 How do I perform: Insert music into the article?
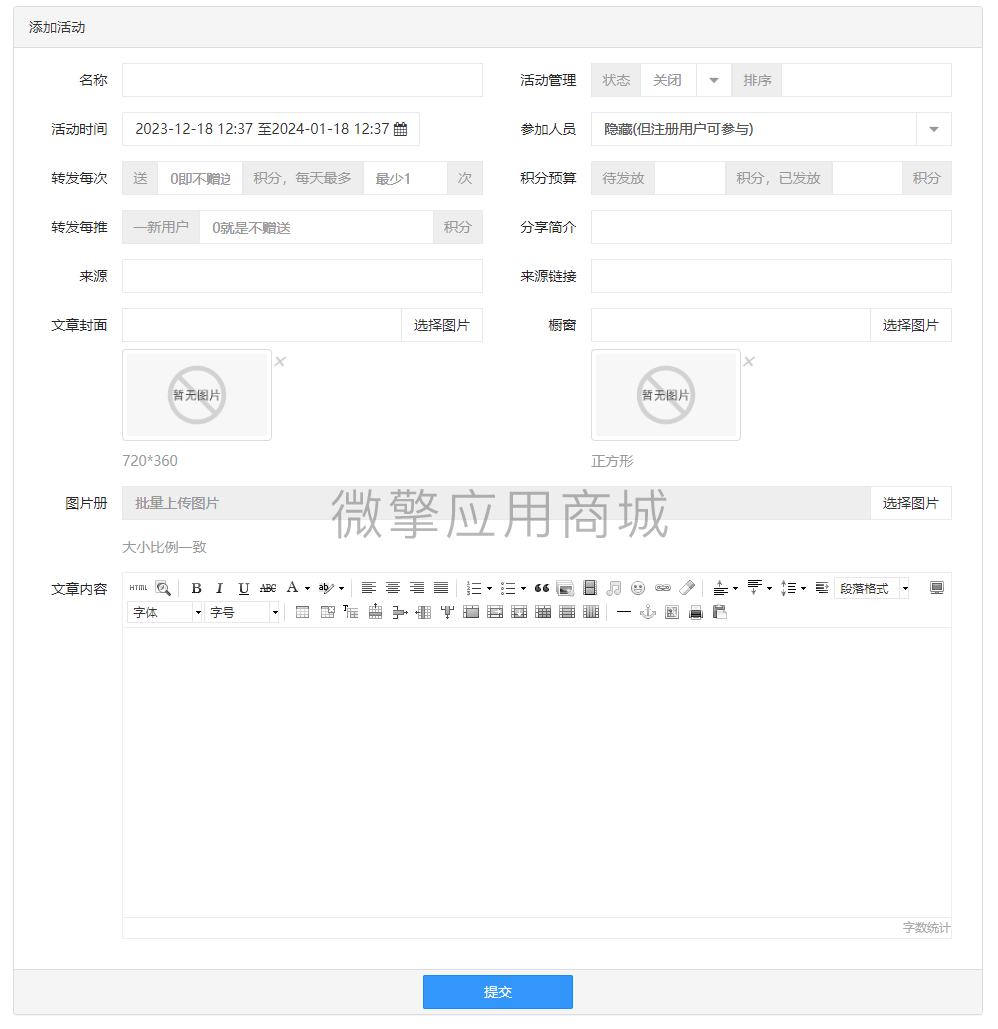click(x=614, y=588)
